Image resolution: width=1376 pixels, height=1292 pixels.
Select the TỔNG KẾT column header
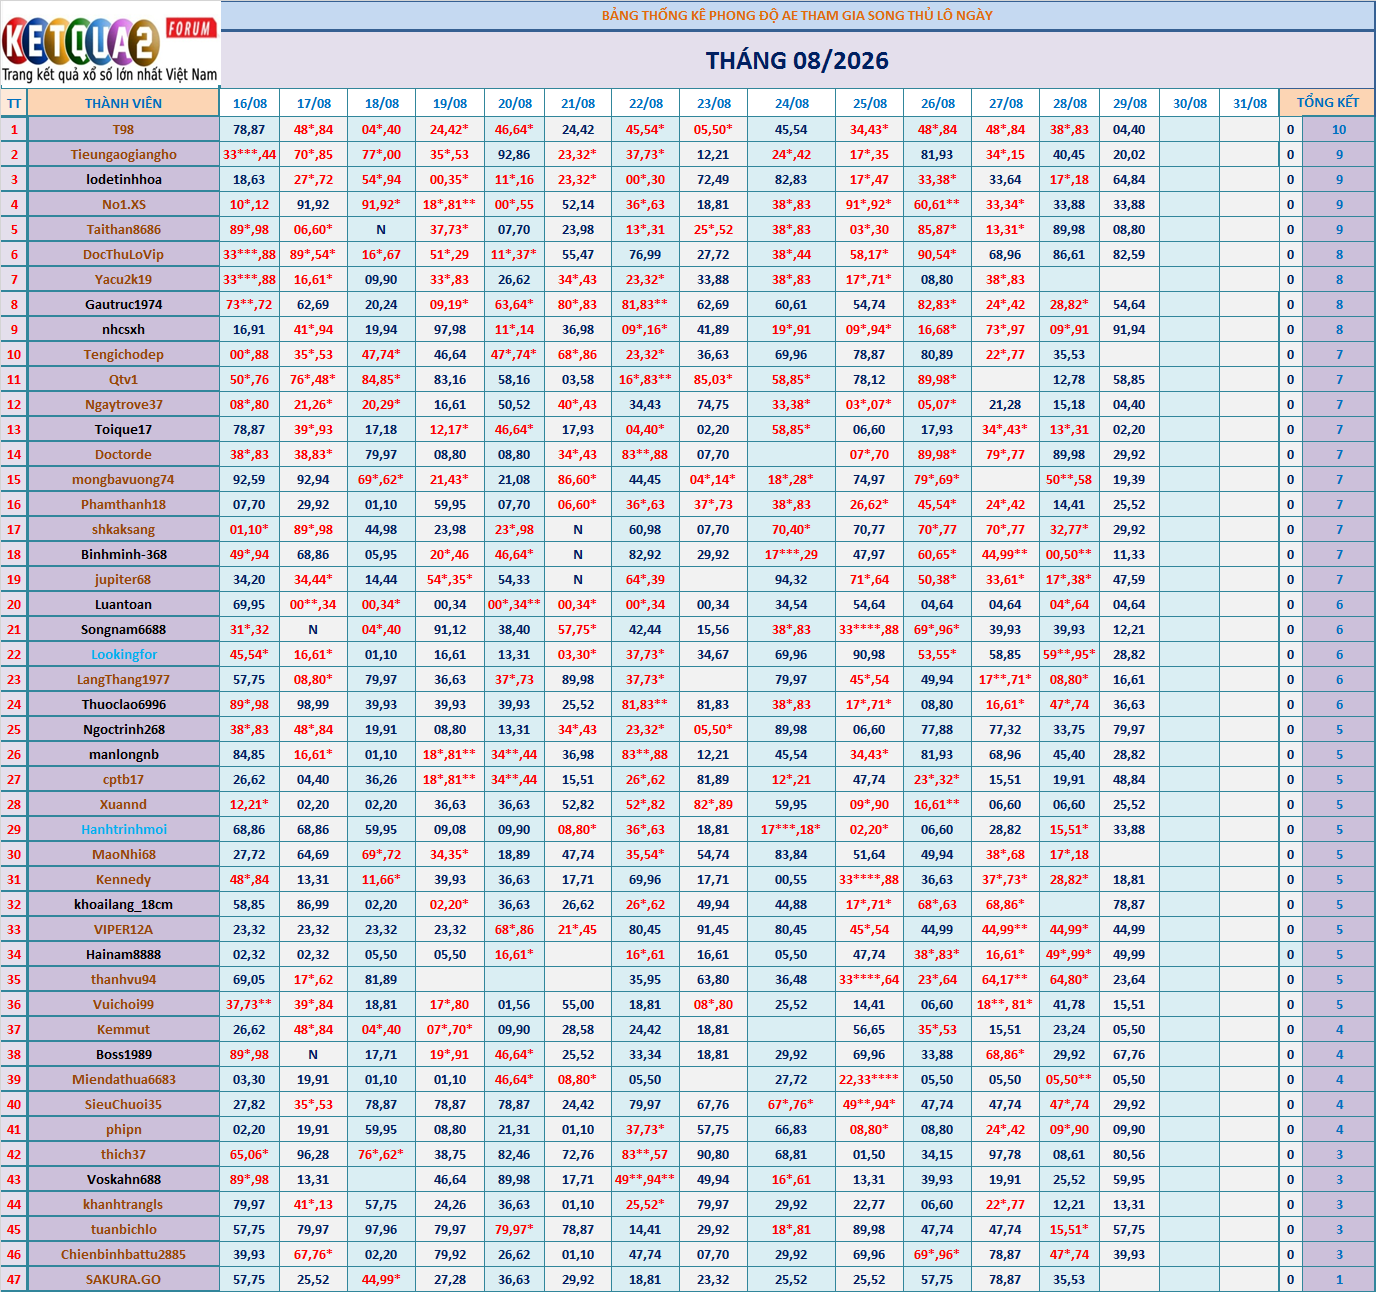(x=1327, y=103)
